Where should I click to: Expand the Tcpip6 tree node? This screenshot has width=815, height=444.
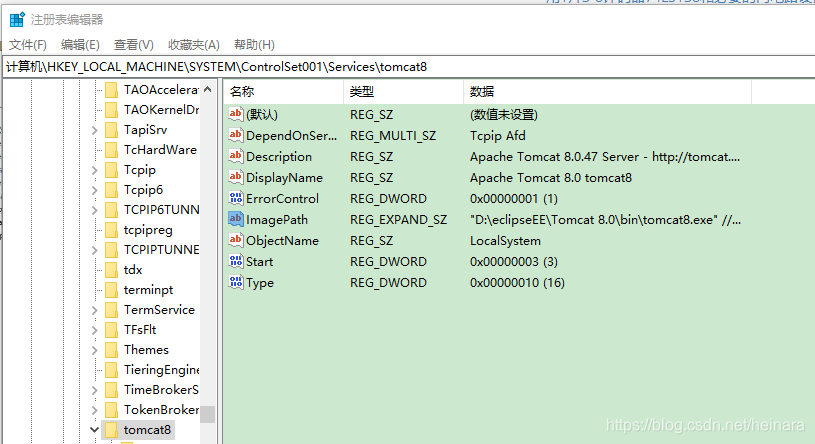click(95, 190)
